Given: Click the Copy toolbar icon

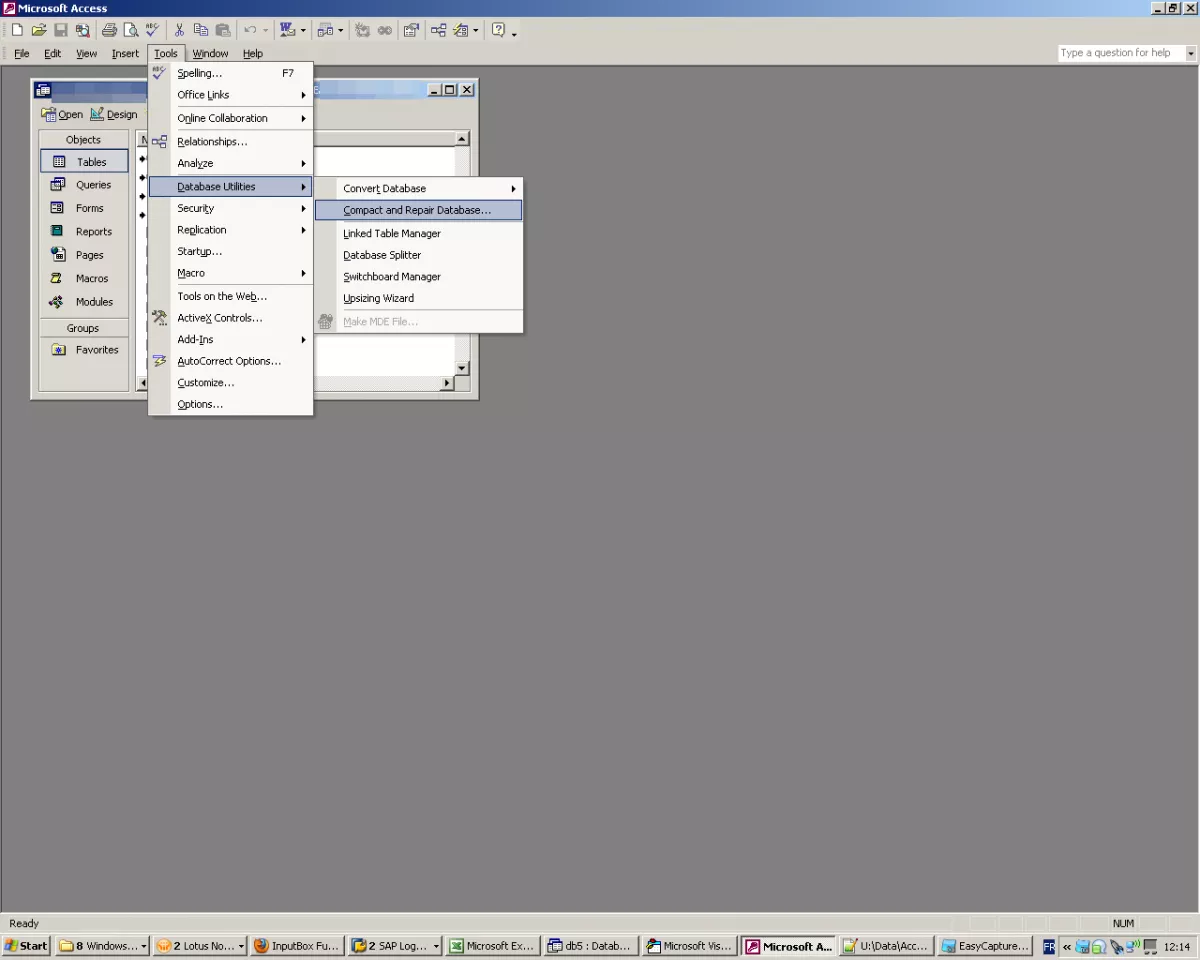Looking at the screenshot, I should [x=201, y=30].
